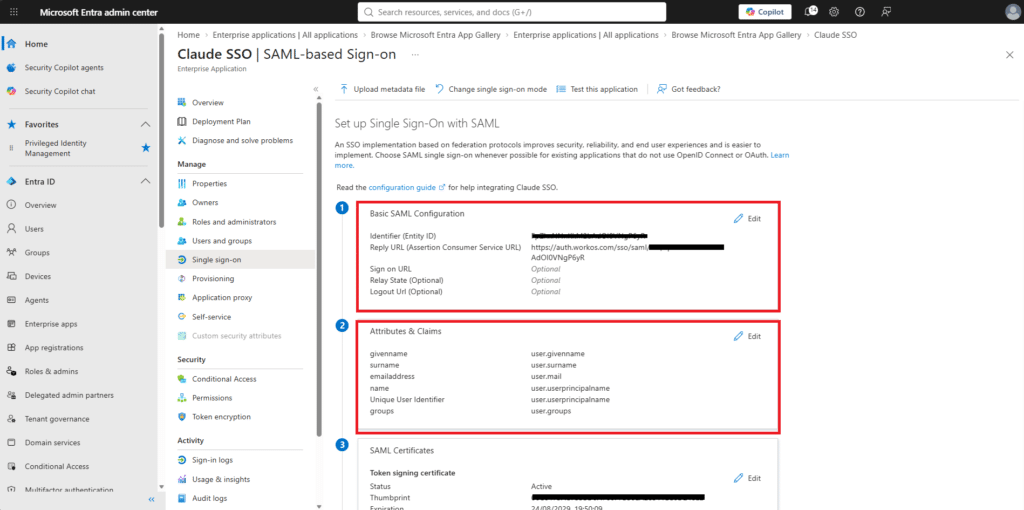Image resolution: width=1024 pixels, height=510 pixels.
Task: Open Entra ID Overview in sidebar
Action: point(40,205)
